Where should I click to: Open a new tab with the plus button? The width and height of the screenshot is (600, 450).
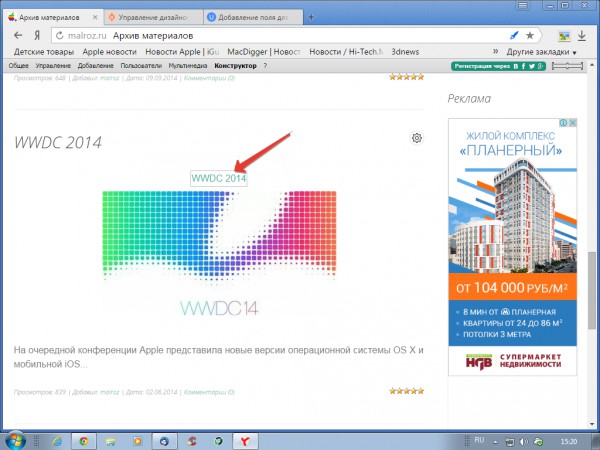point(311,17)
